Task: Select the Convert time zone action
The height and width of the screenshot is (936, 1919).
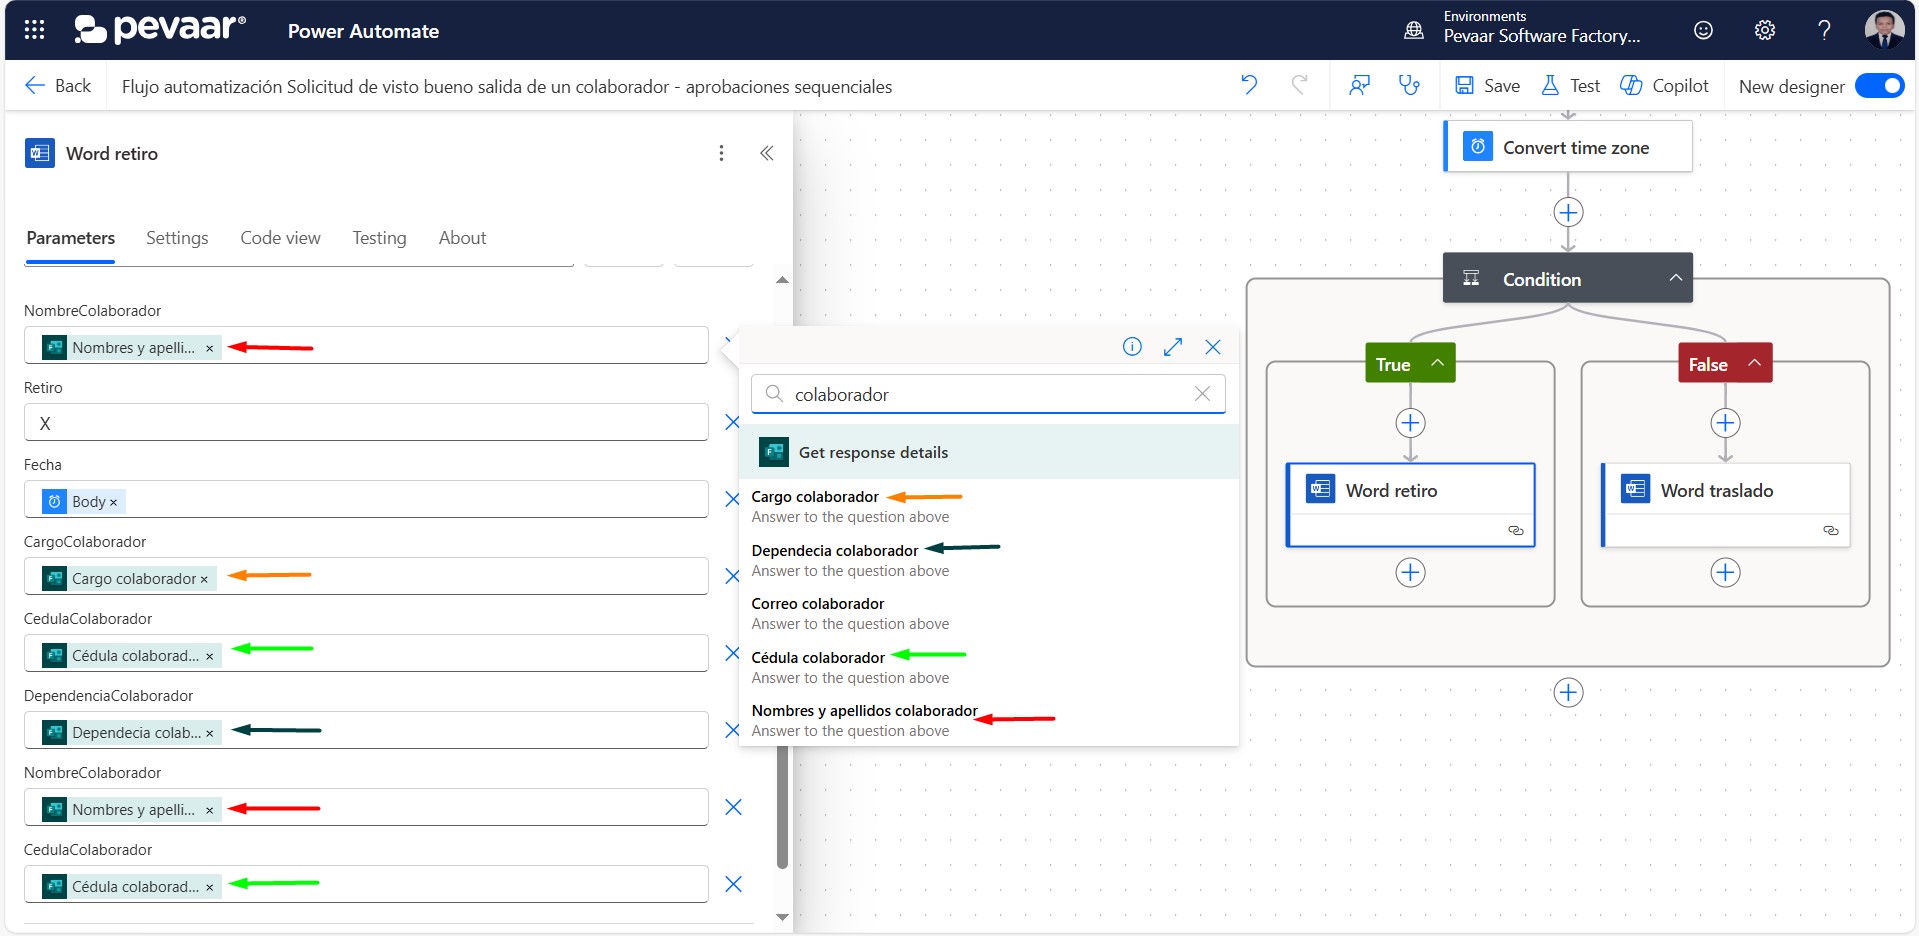Action: (1568, 147)
